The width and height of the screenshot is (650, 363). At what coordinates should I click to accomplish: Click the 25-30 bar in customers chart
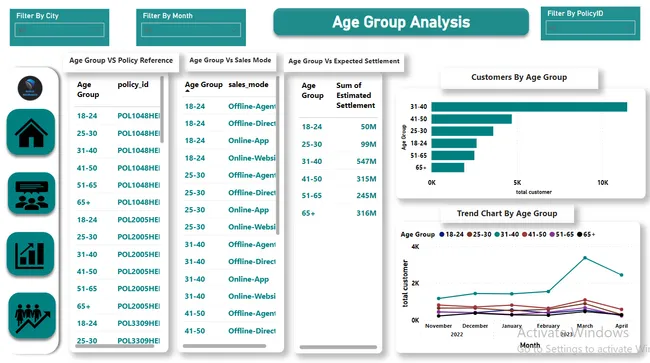point(462,131)
